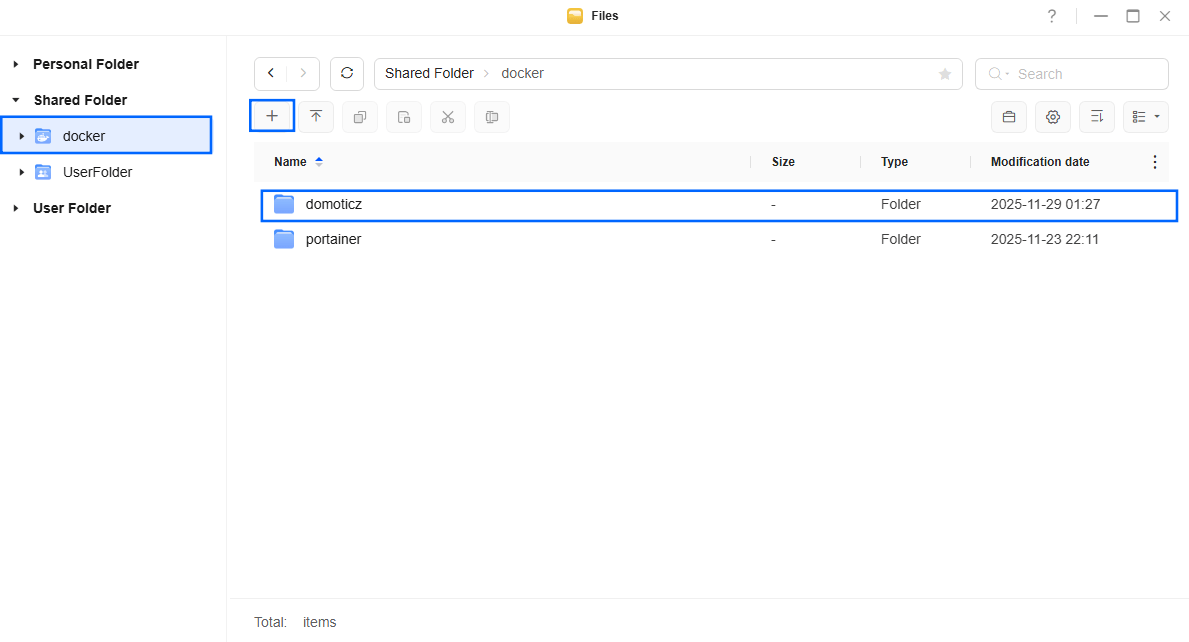
Task: Open the Files help question mark
Action: (x=1051, y=16)
